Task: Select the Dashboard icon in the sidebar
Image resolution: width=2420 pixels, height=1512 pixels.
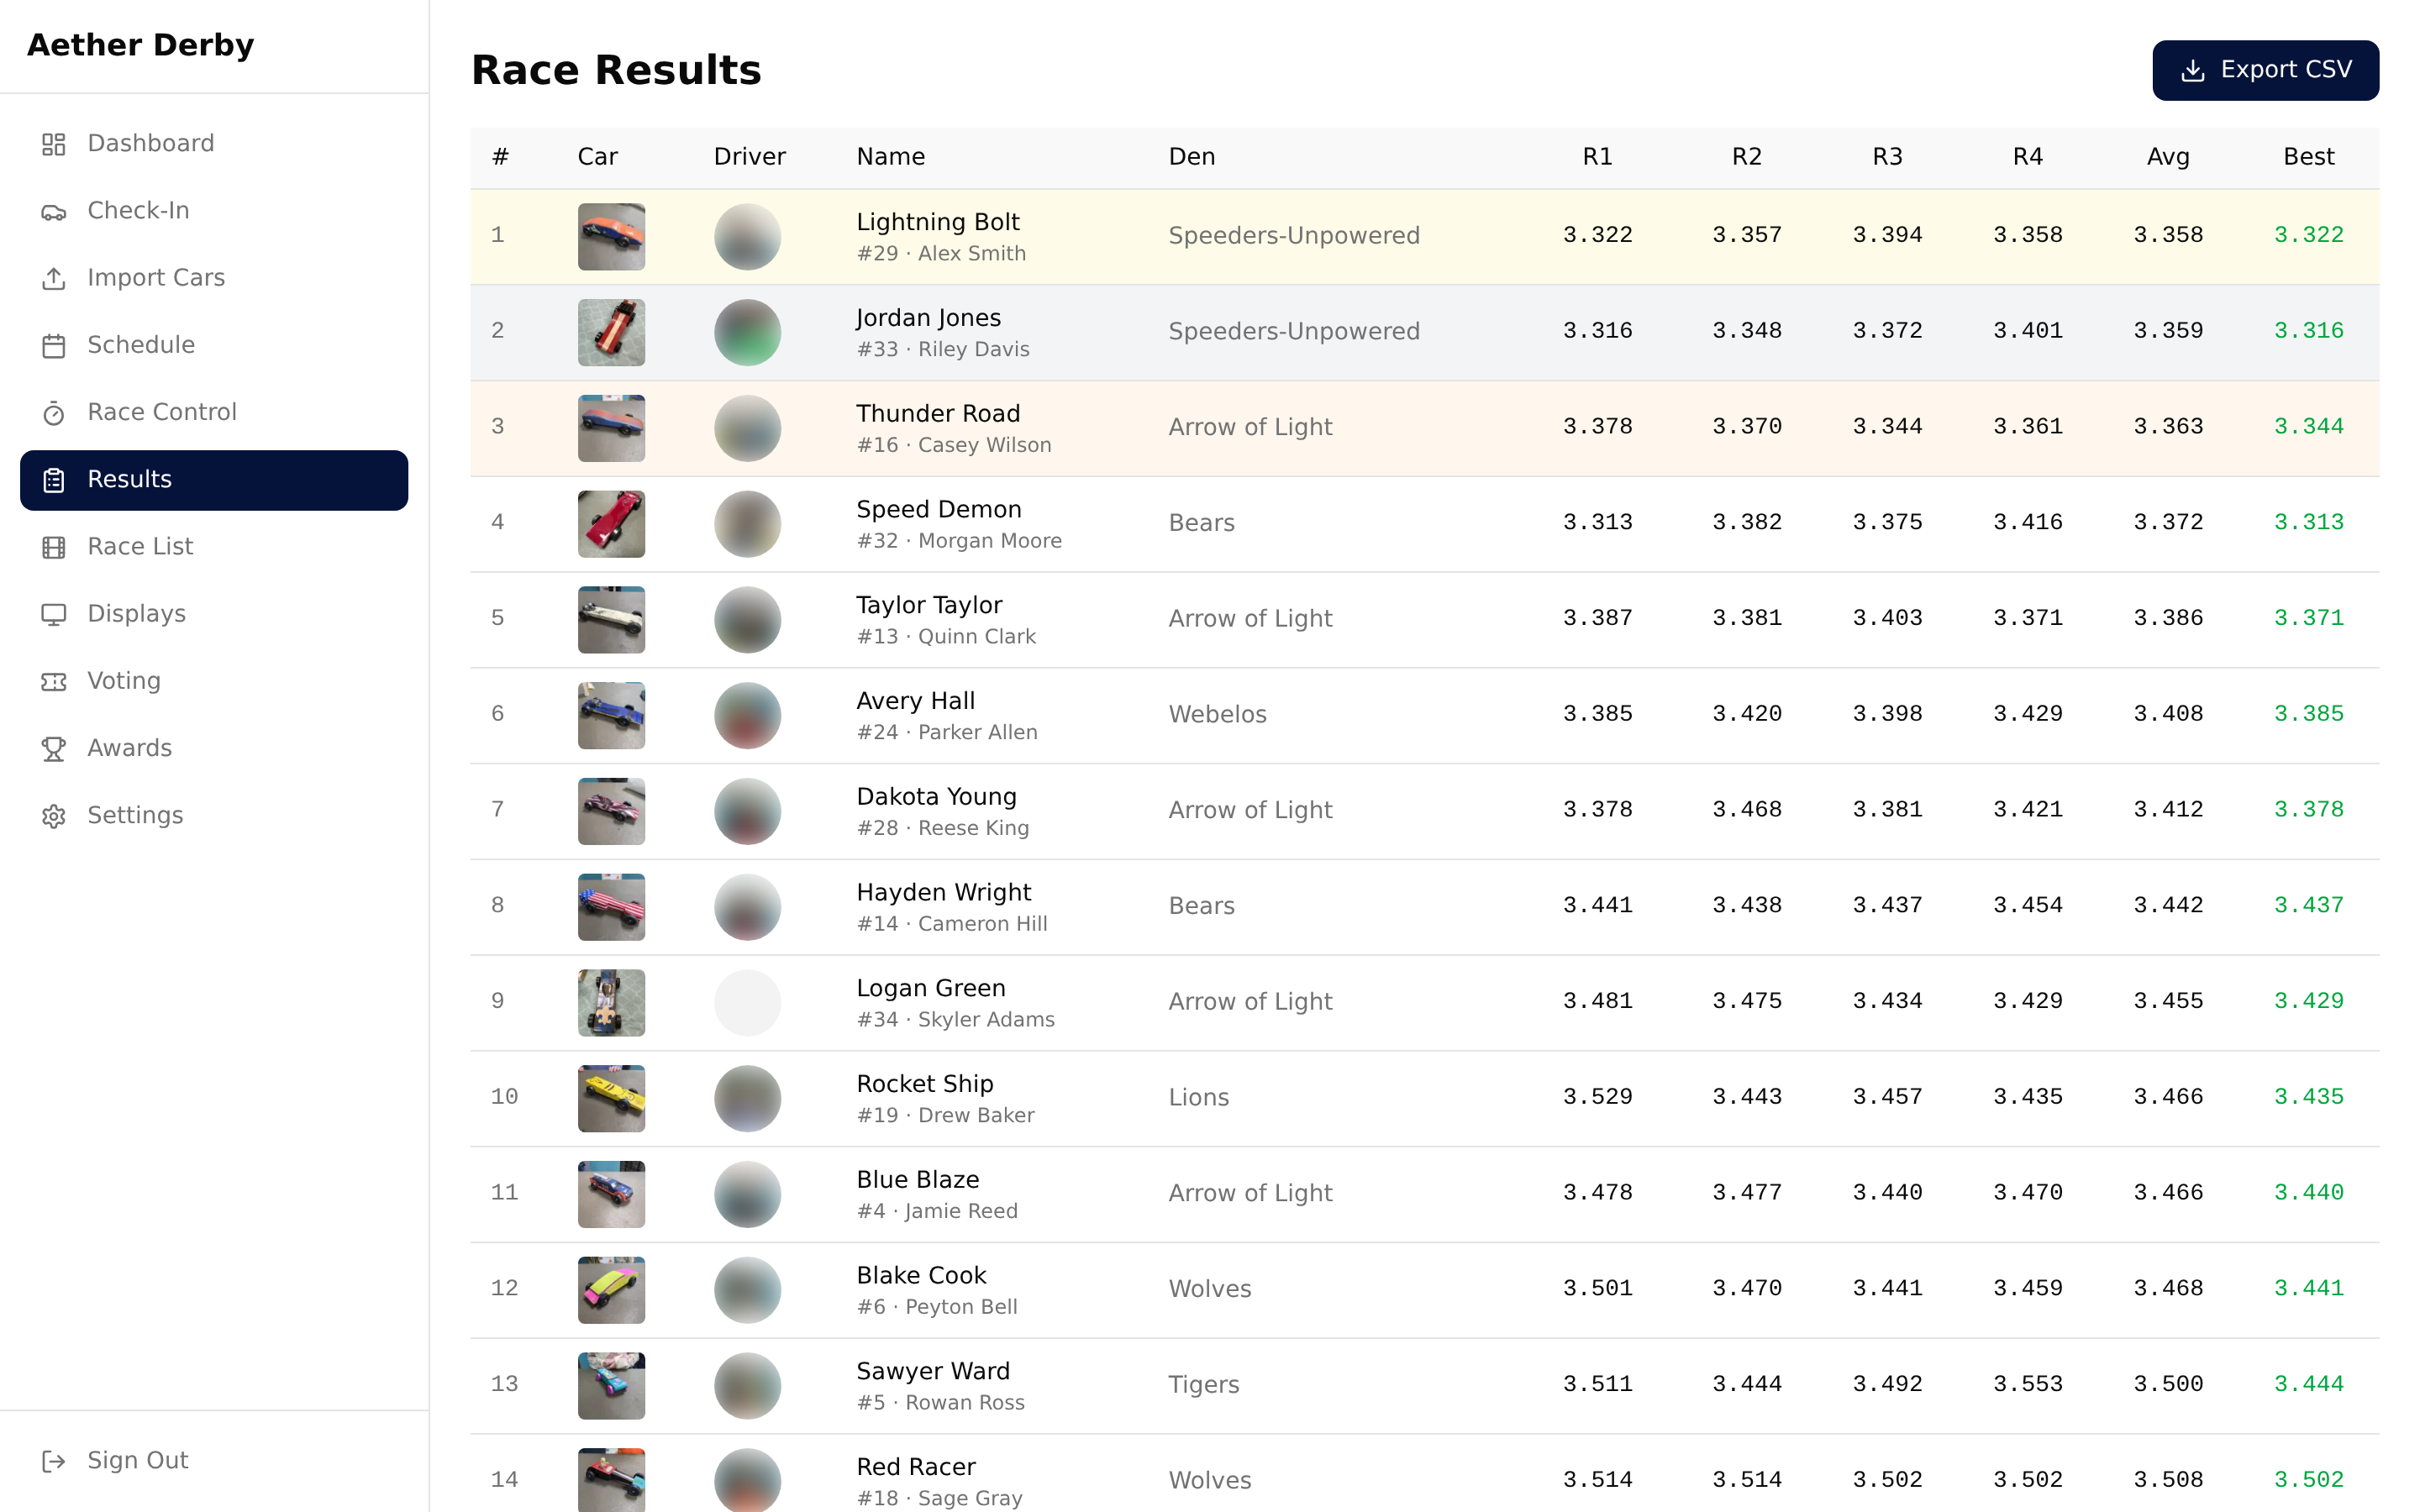Action: point(53,143)
